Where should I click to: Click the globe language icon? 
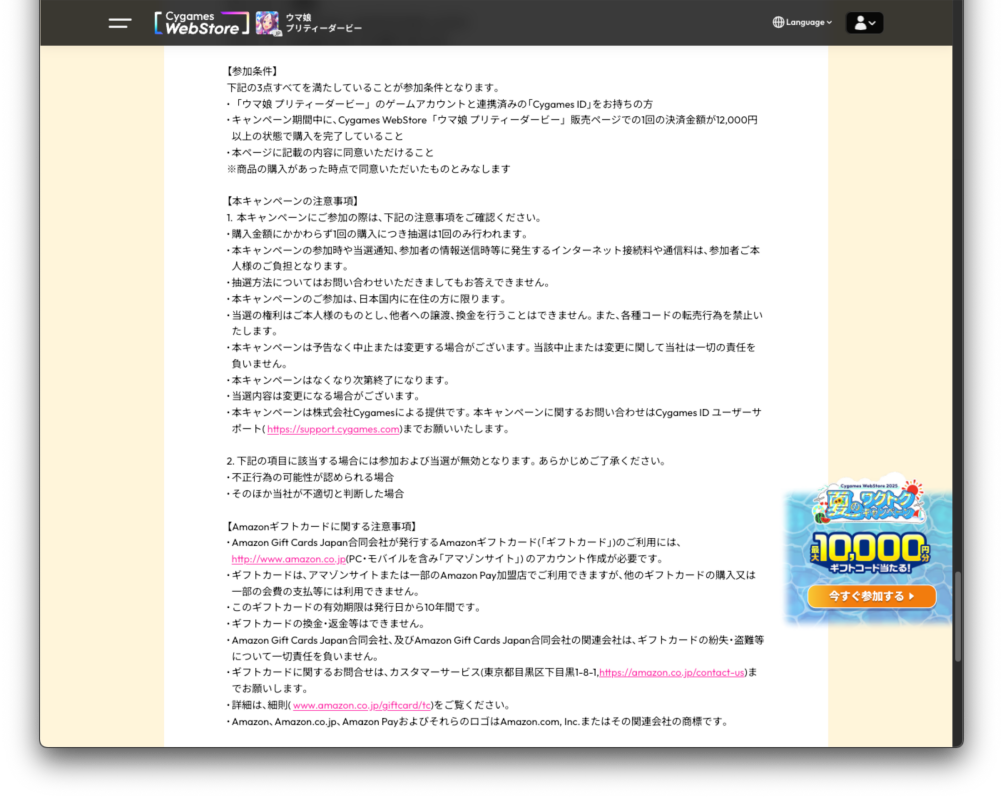pos(778,22)
